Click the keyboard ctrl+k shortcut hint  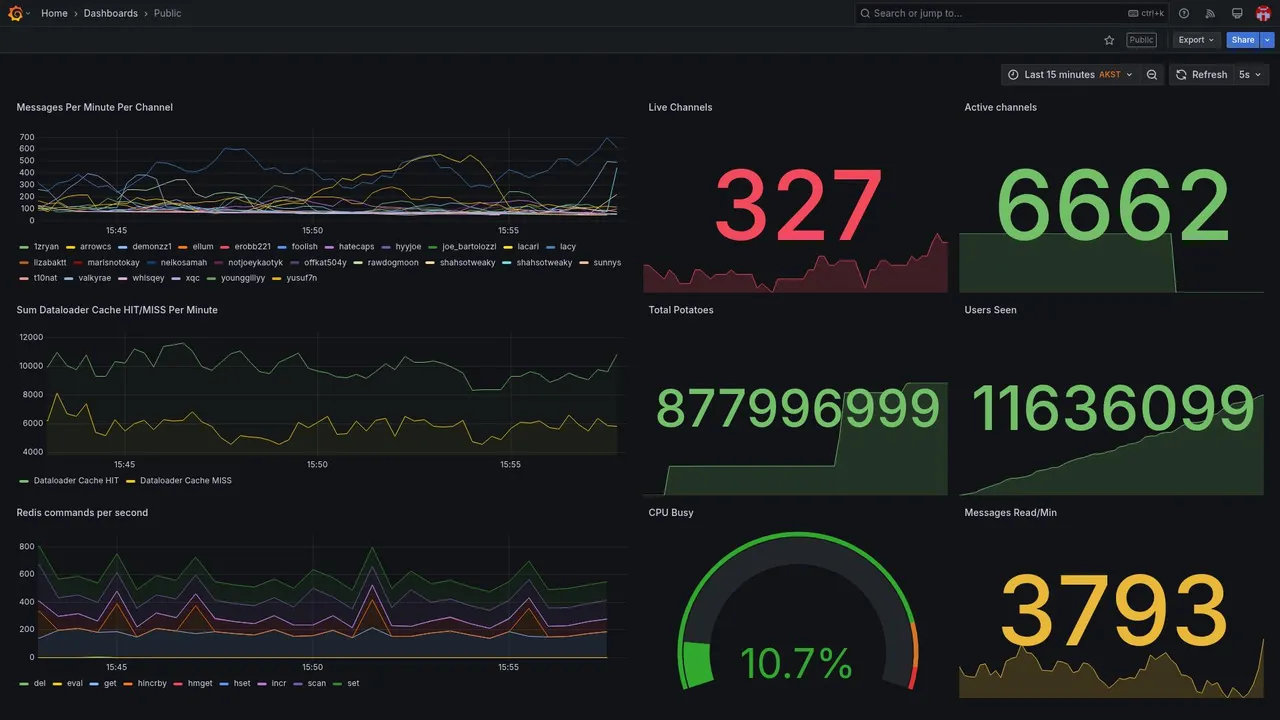[x=1146, y=13]
